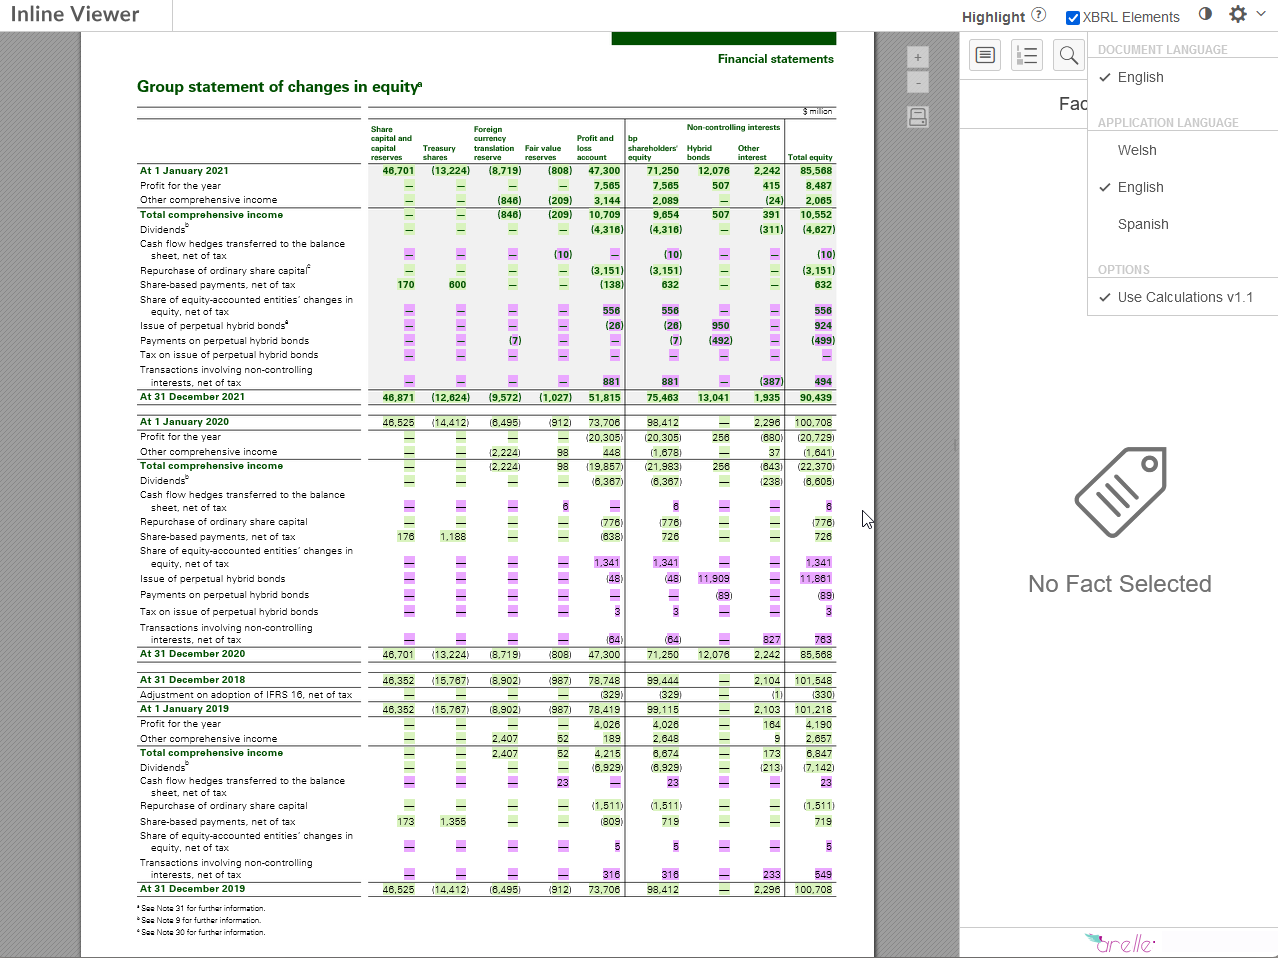Screen dimensions: 1278x958
Task: Click the settings gear icon
Action: pyautogui.click(x=1238, y=14)
